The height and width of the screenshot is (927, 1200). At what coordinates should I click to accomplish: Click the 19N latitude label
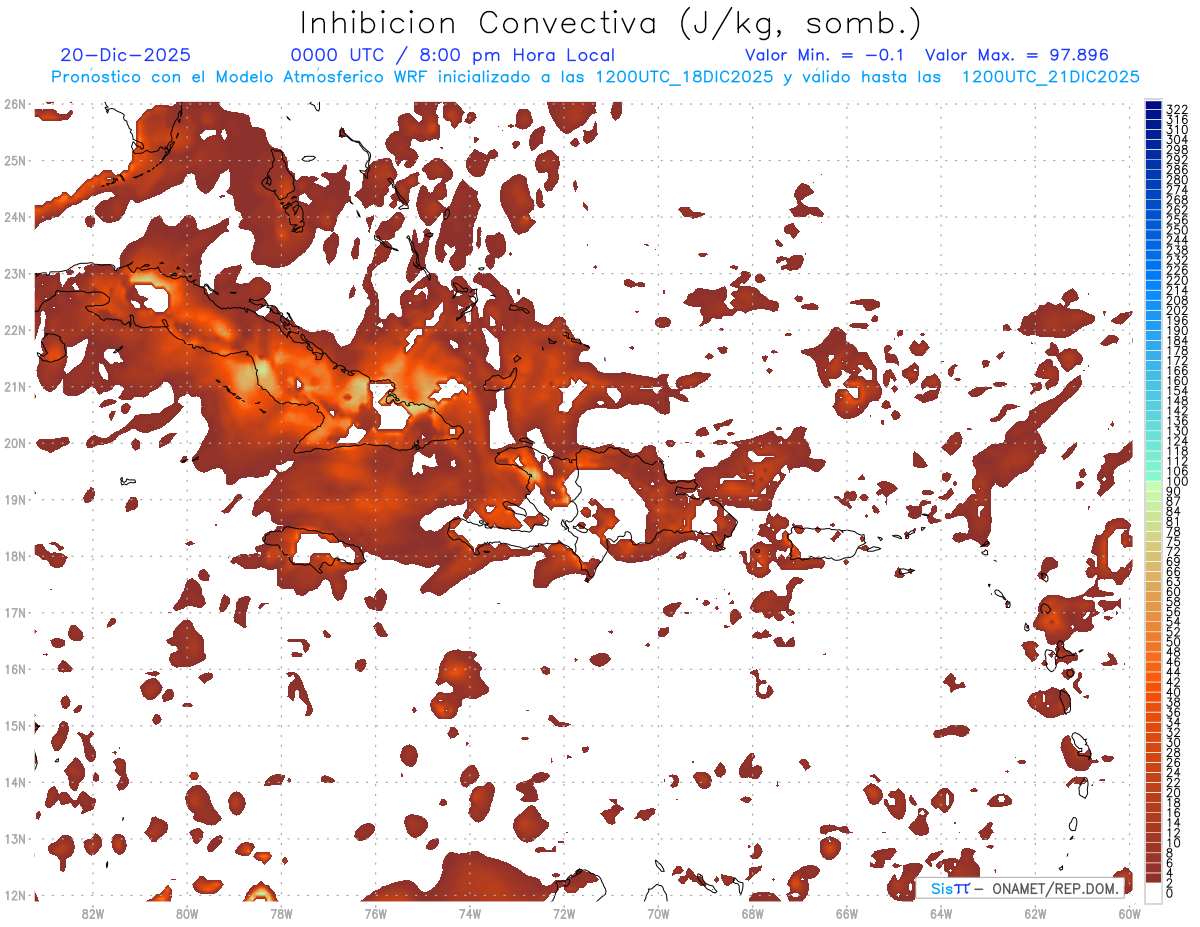(x=14, y=499)
